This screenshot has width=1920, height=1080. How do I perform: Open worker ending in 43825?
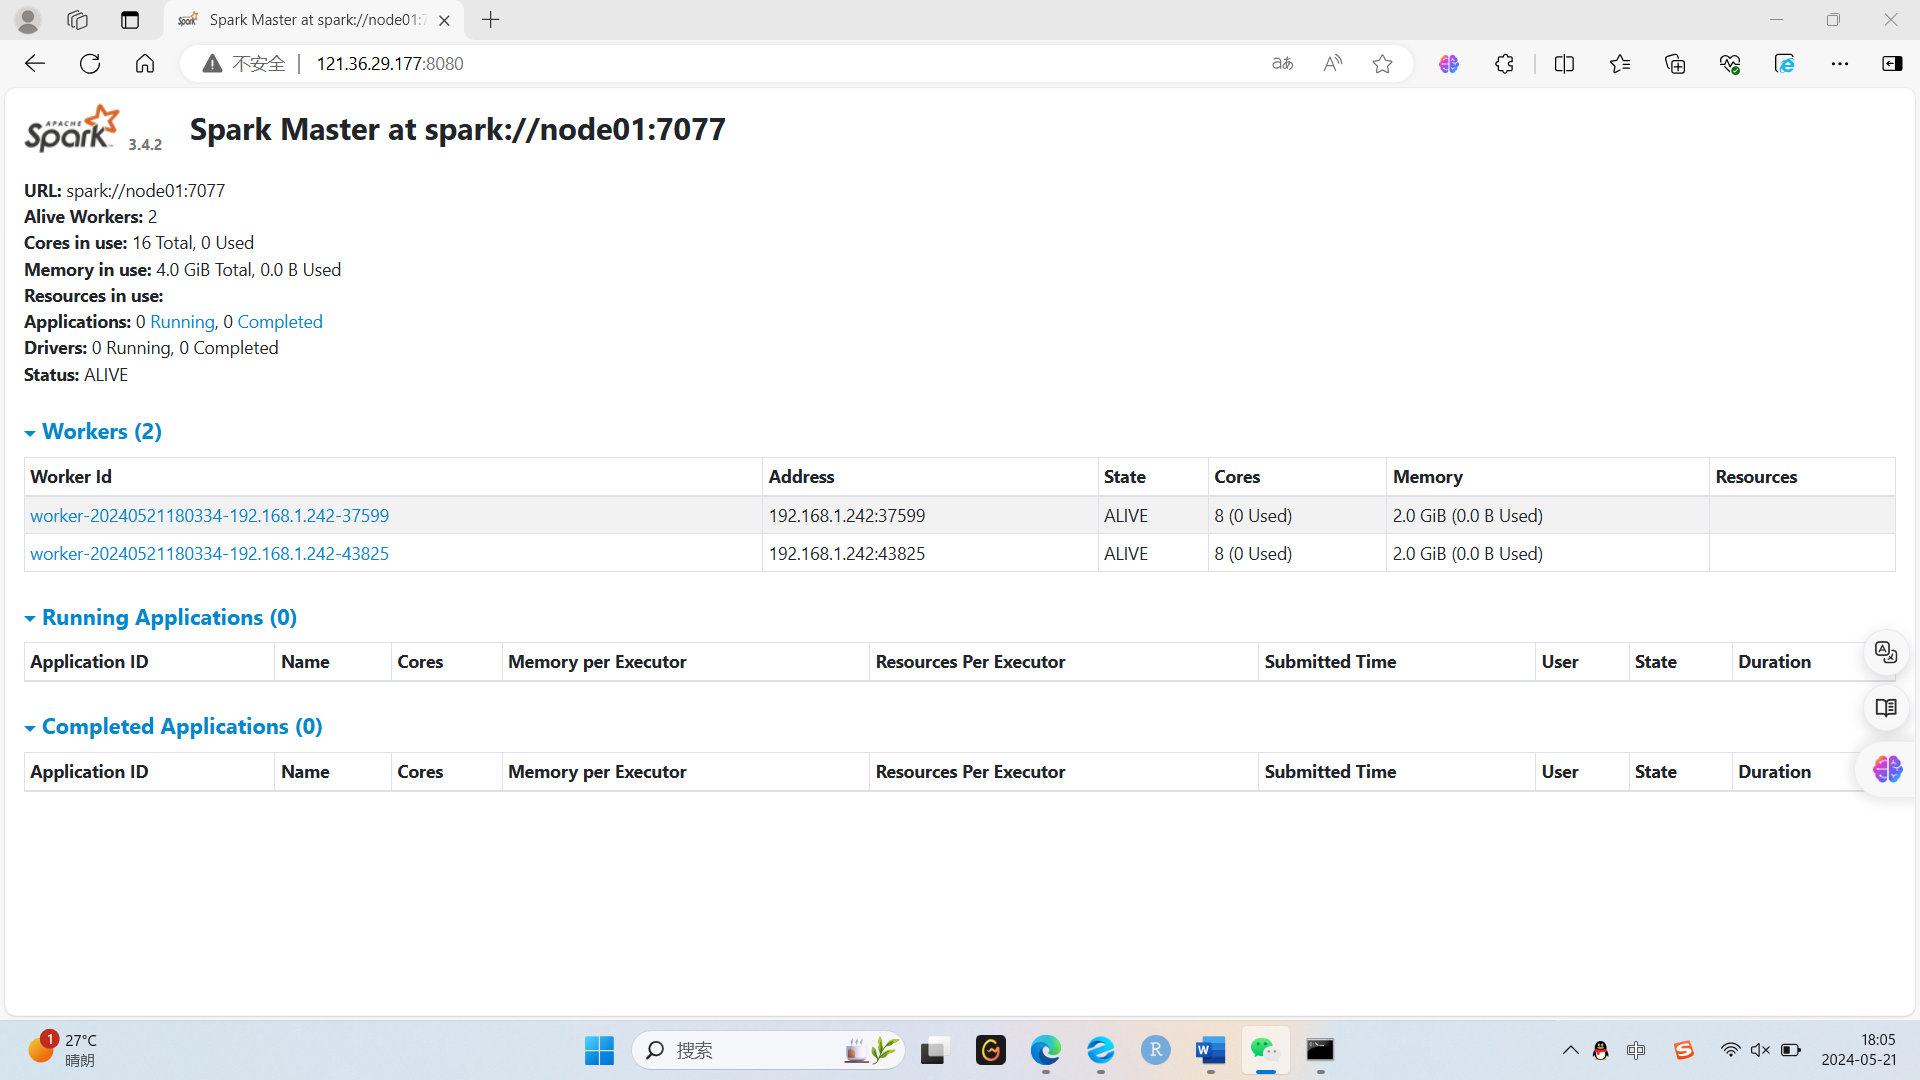209,554
